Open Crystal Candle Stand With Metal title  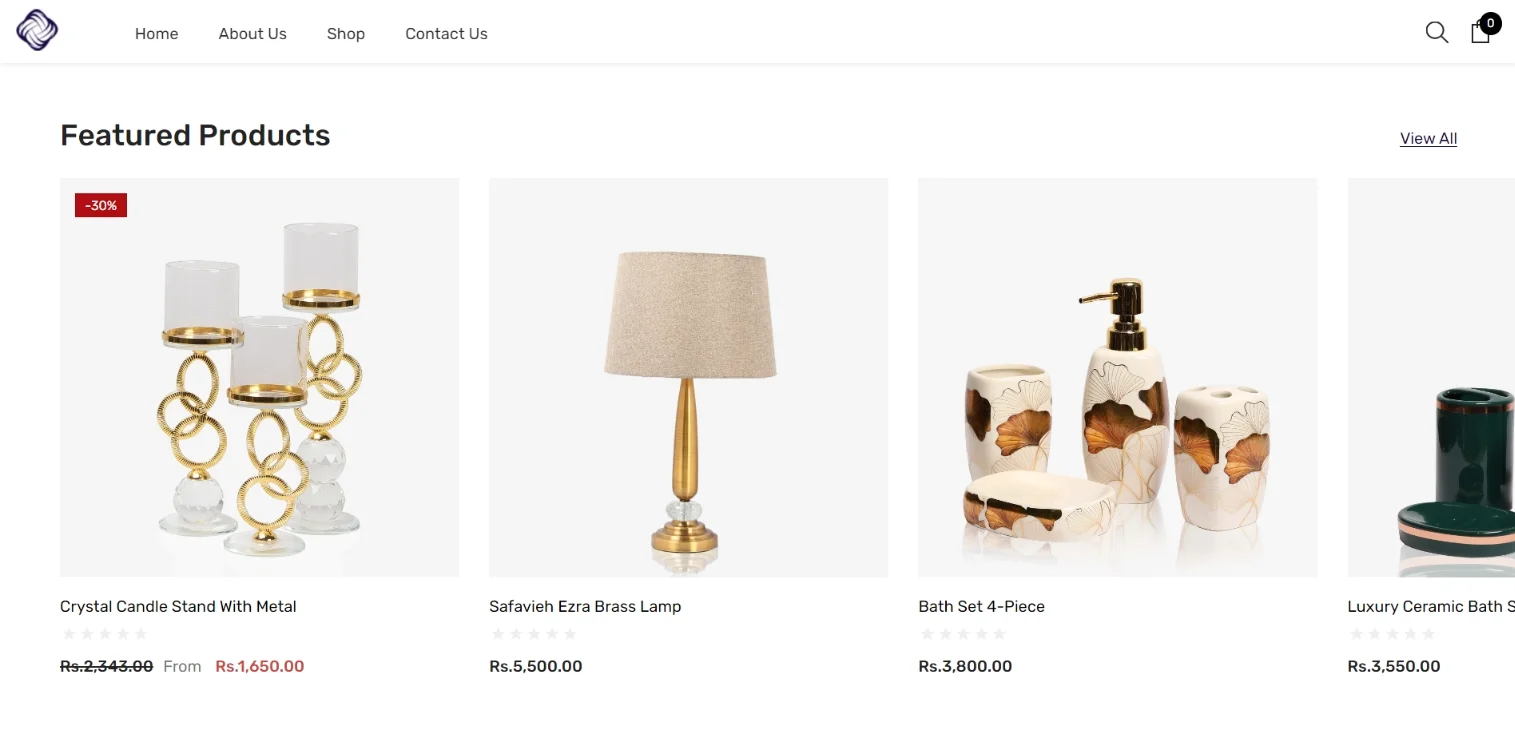pos(178,606)
